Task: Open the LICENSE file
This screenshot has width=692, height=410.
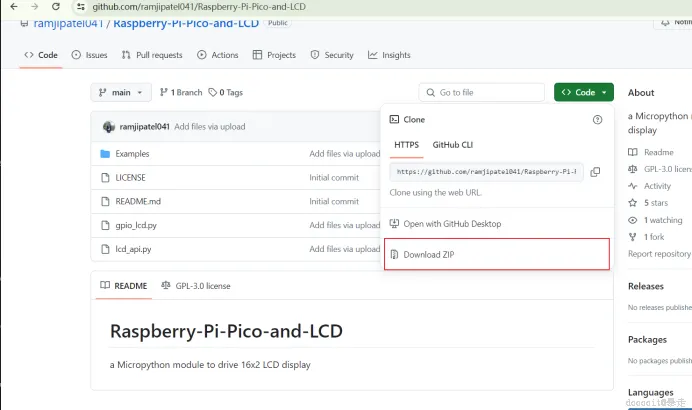Action: pyautogui.click(x=130, y=177)
